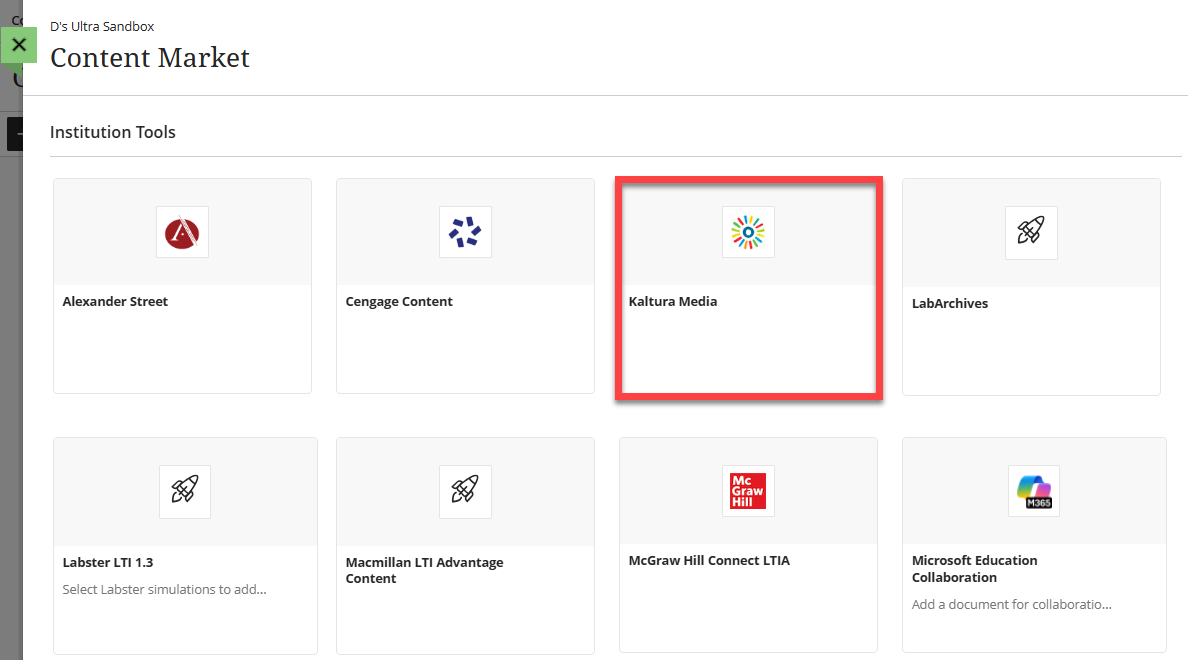Viewport: 1188px width, 660px height.
Task: Click the Institution Tools heading
Action: [x=113, y=132]
